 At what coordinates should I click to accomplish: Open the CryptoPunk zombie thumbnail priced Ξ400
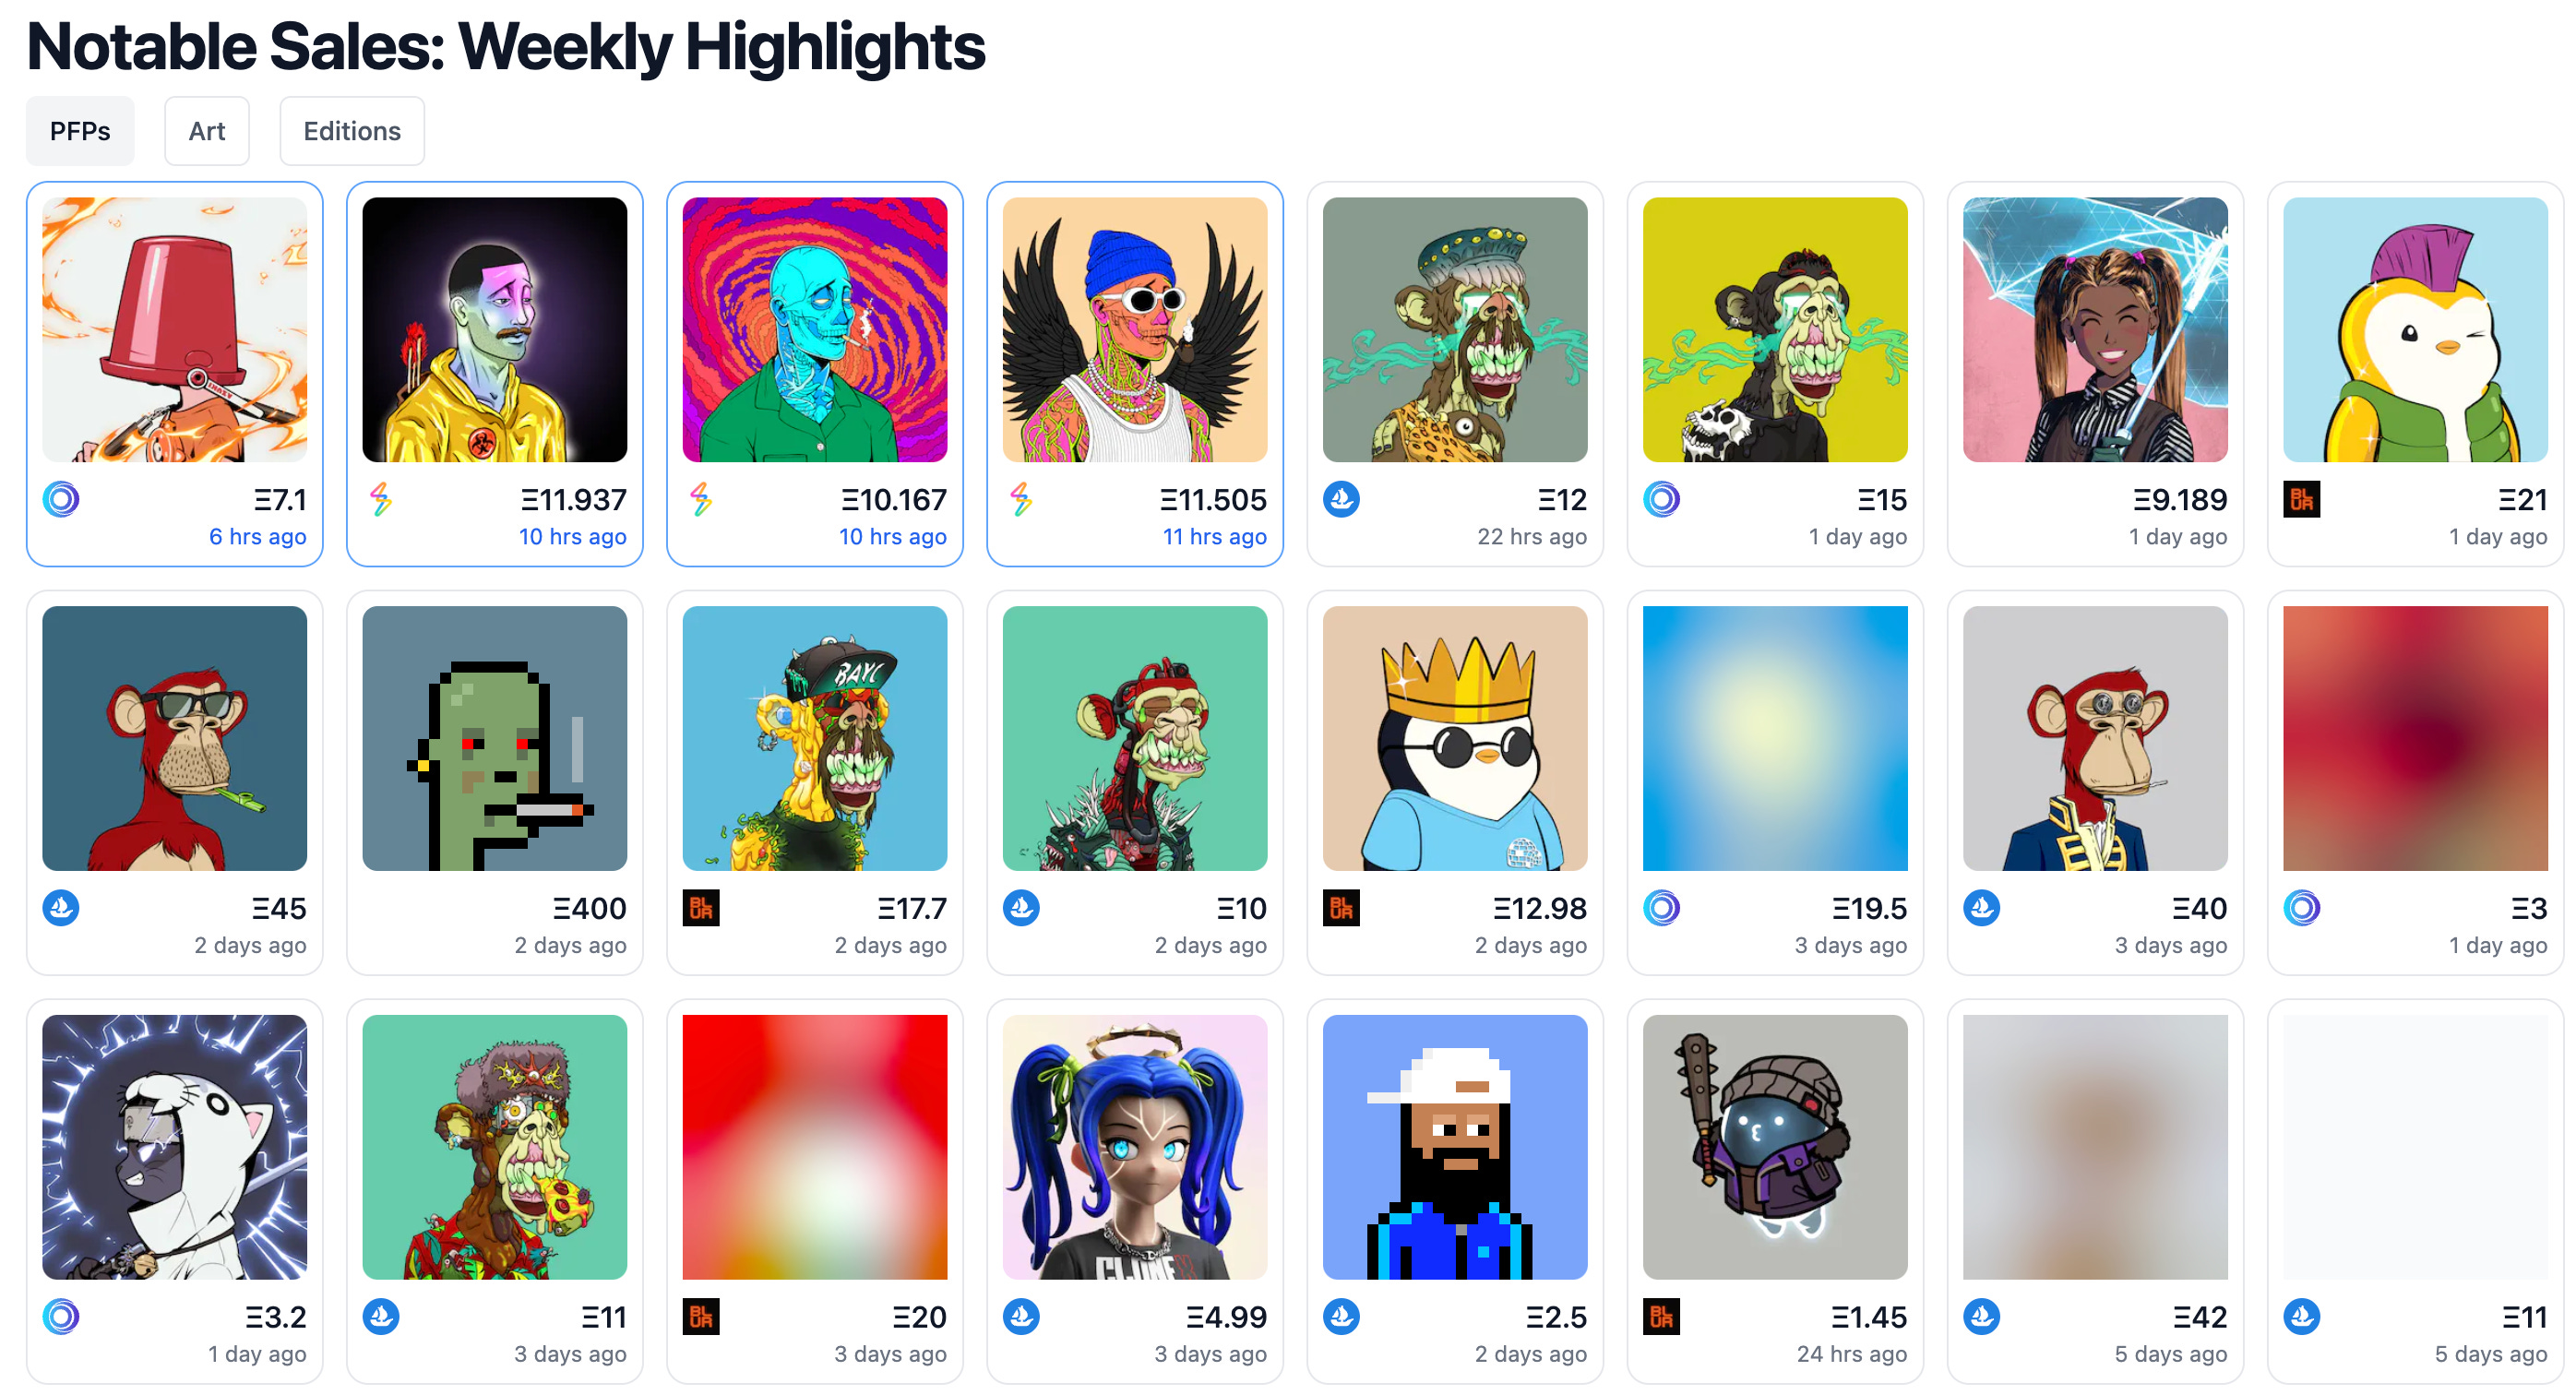495,738
